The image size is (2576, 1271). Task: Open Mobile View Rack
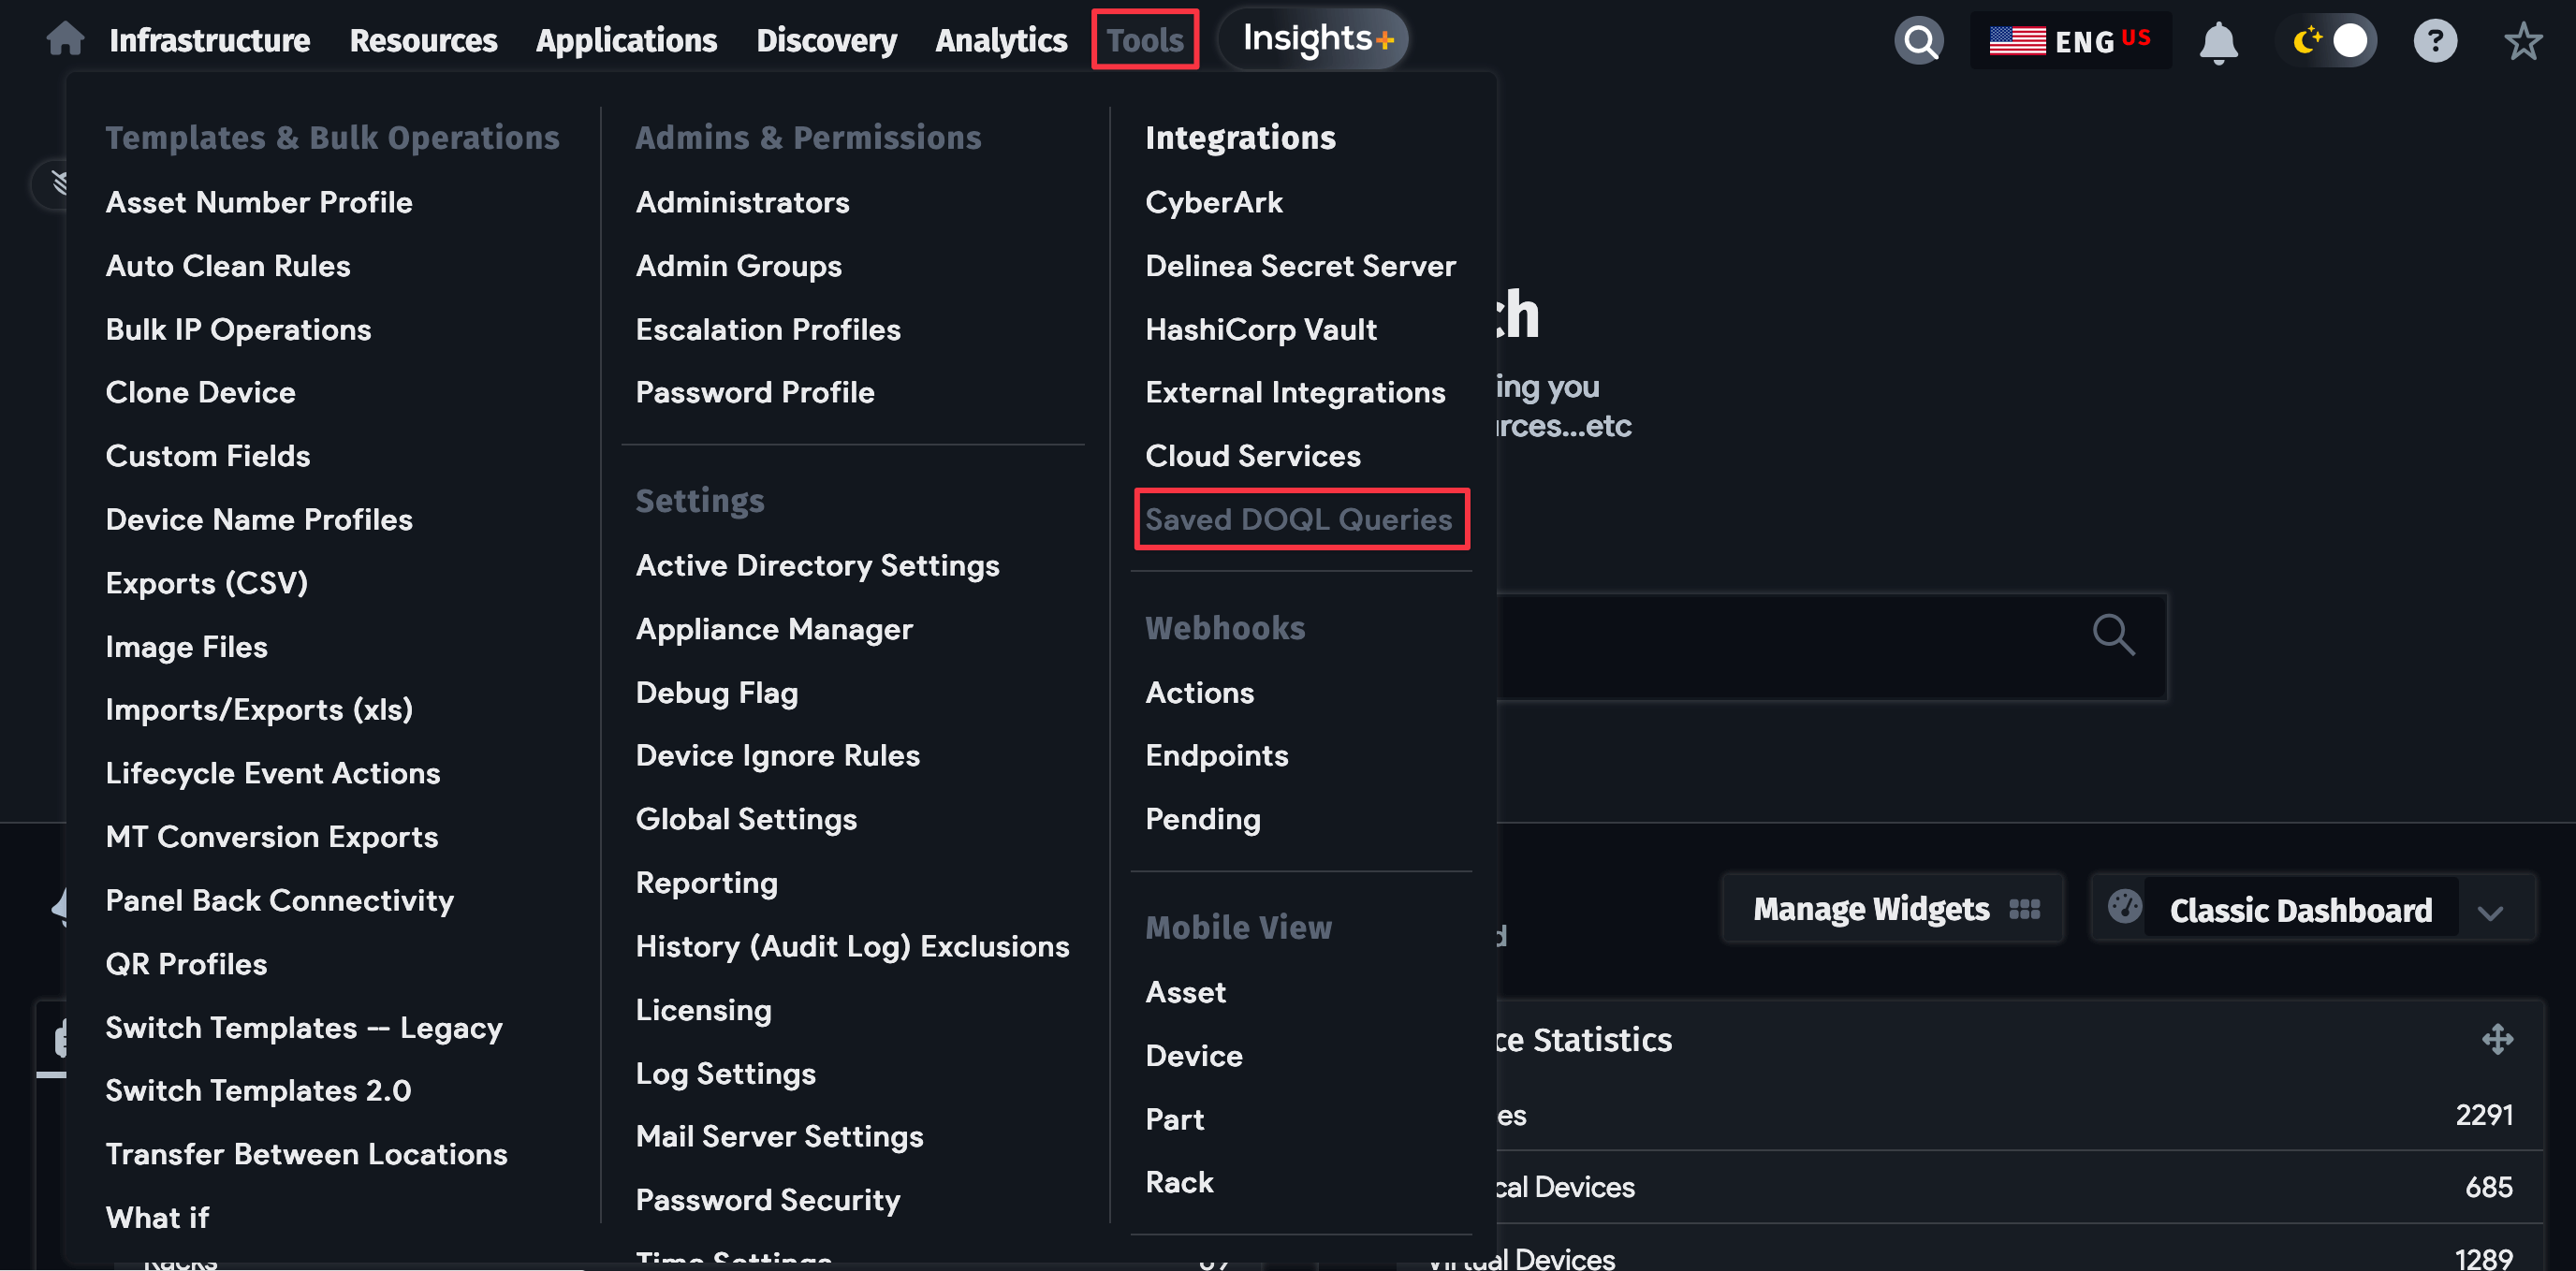[x=1179, y=1182]
